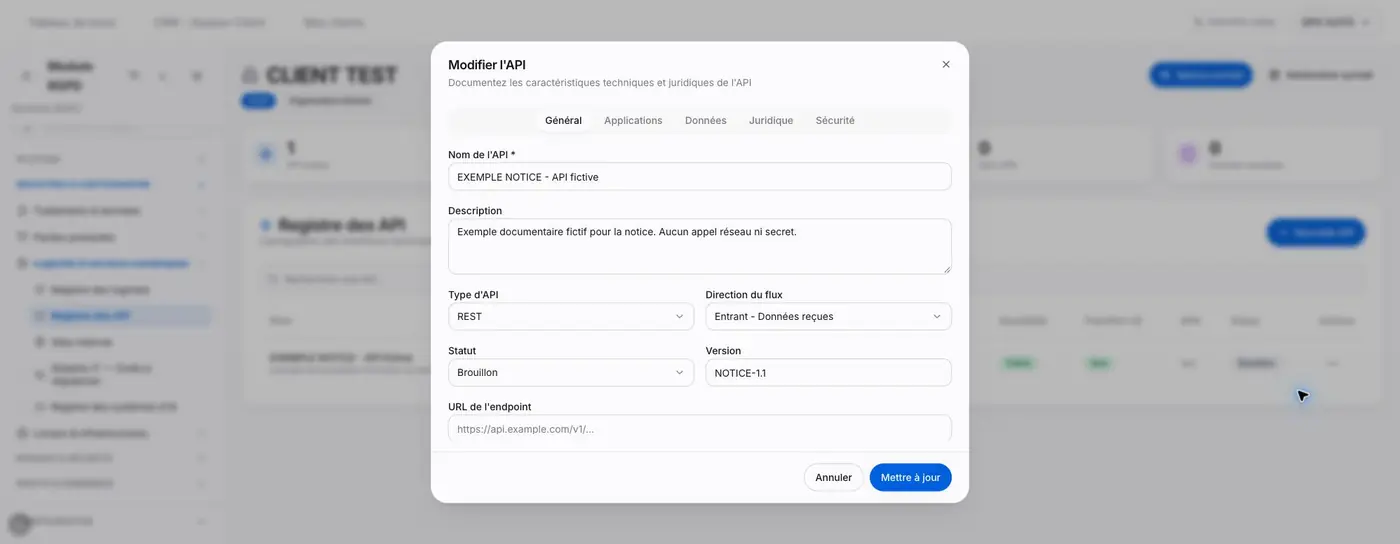The height and width of the screenshot is (544, 1400).
Task: Open the Juridique tab
Action: click(x=771, y=120)
